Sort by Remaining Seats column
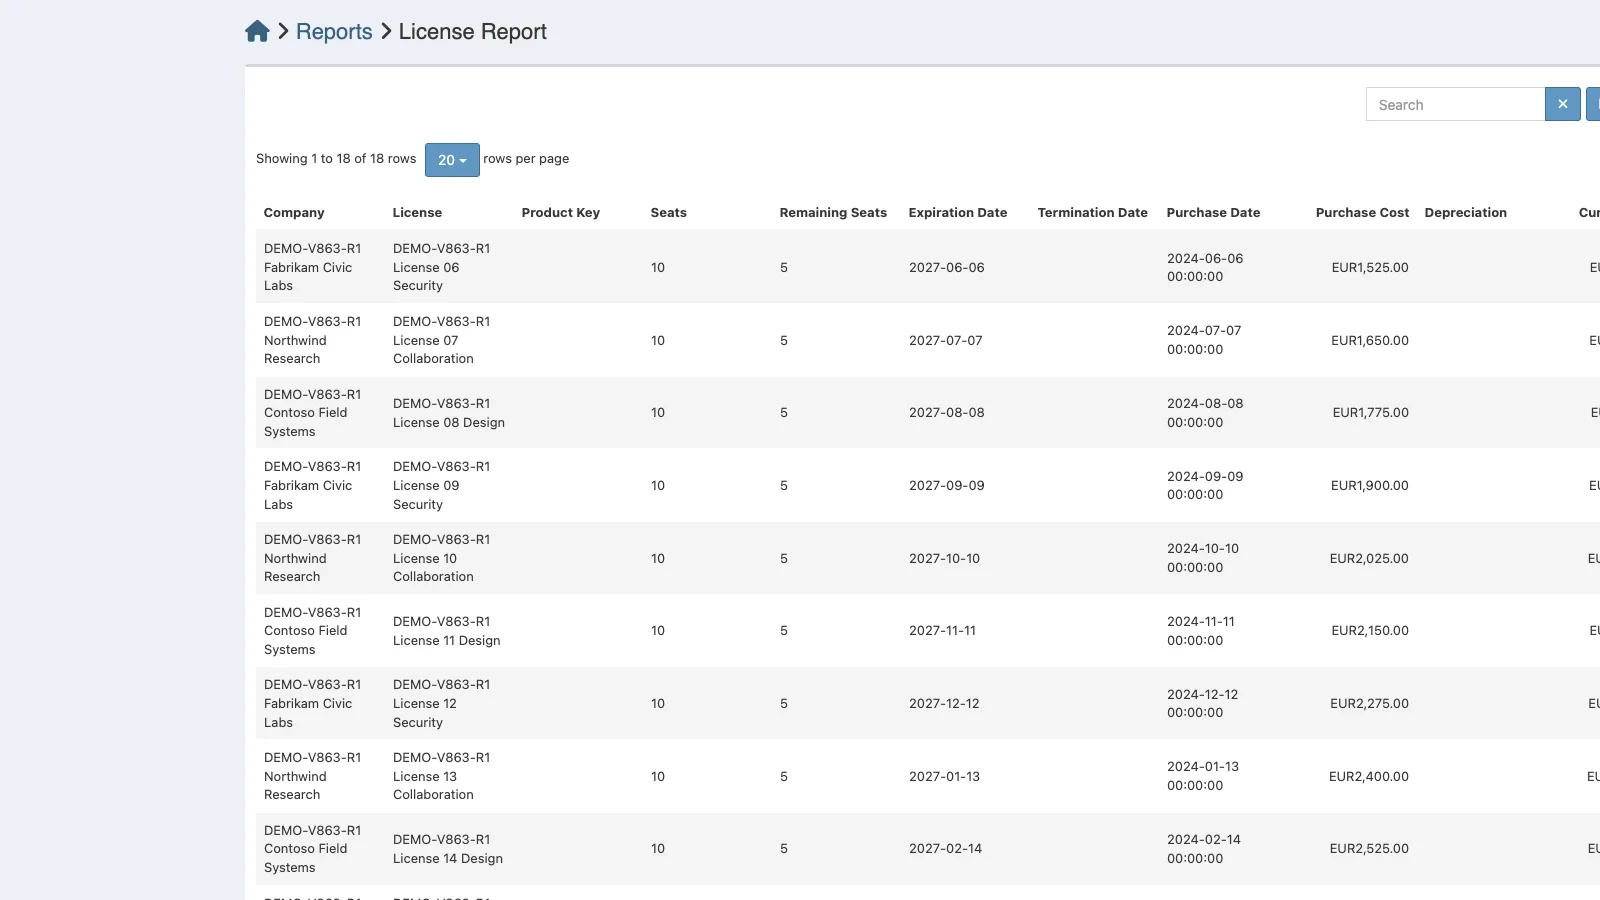 pyautogui.click(x=833, y=213)
